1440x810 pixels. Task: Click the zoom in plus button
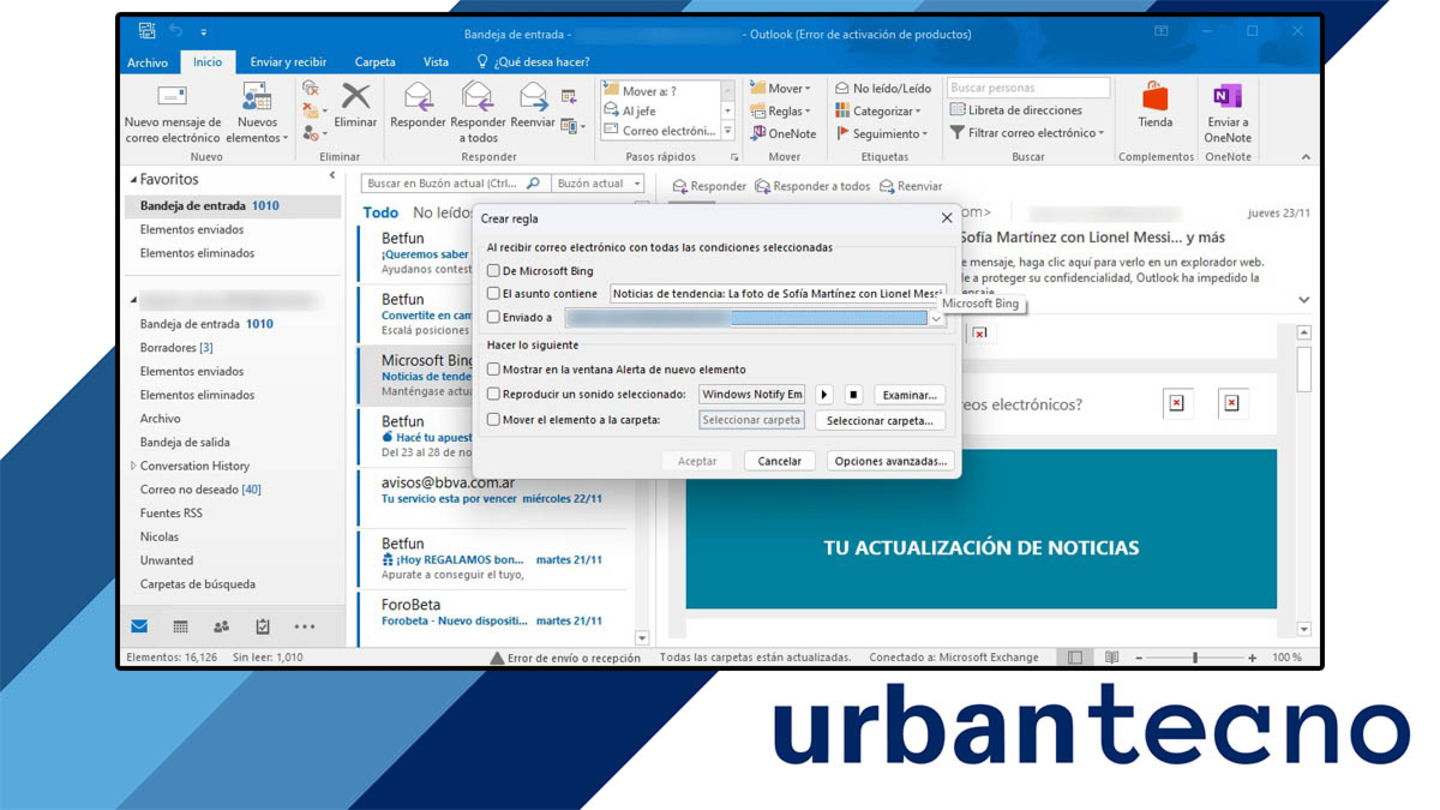tap(1252, 658)
